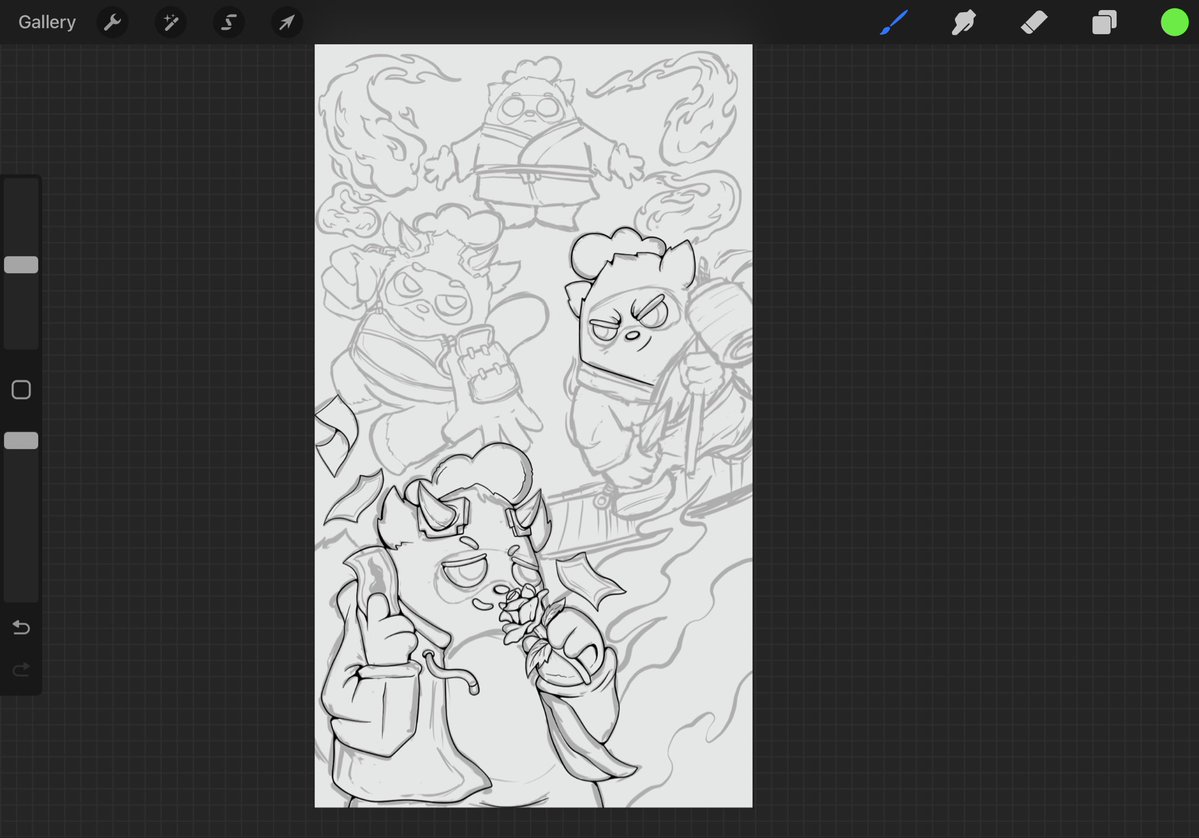Screen dimensions: 1199x838
Task: Open the Selection tool
Action: tap(228, 22)
